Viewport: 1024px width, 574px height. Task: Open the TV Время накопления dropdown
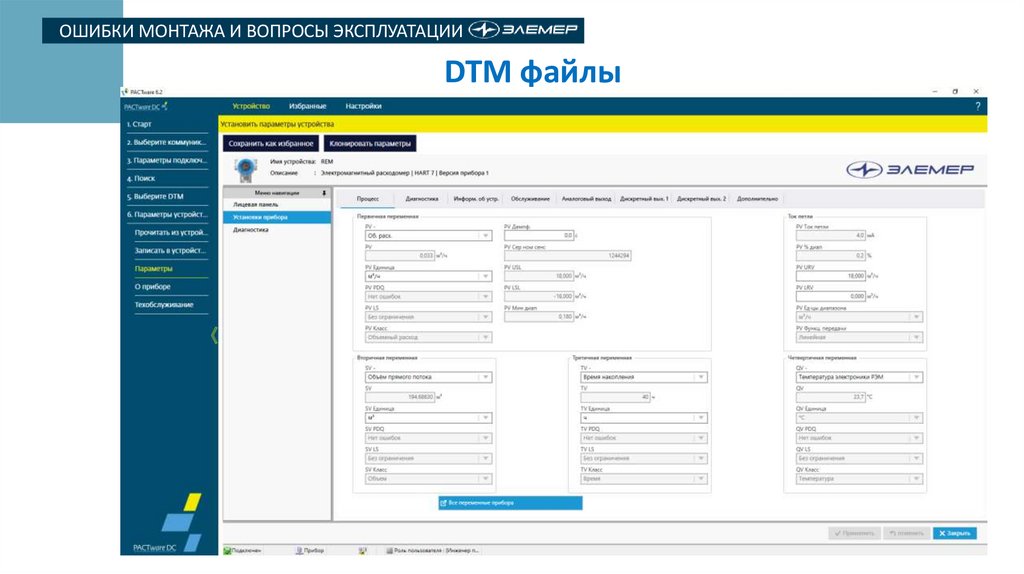pyautogui.click(x=701, y=377)
